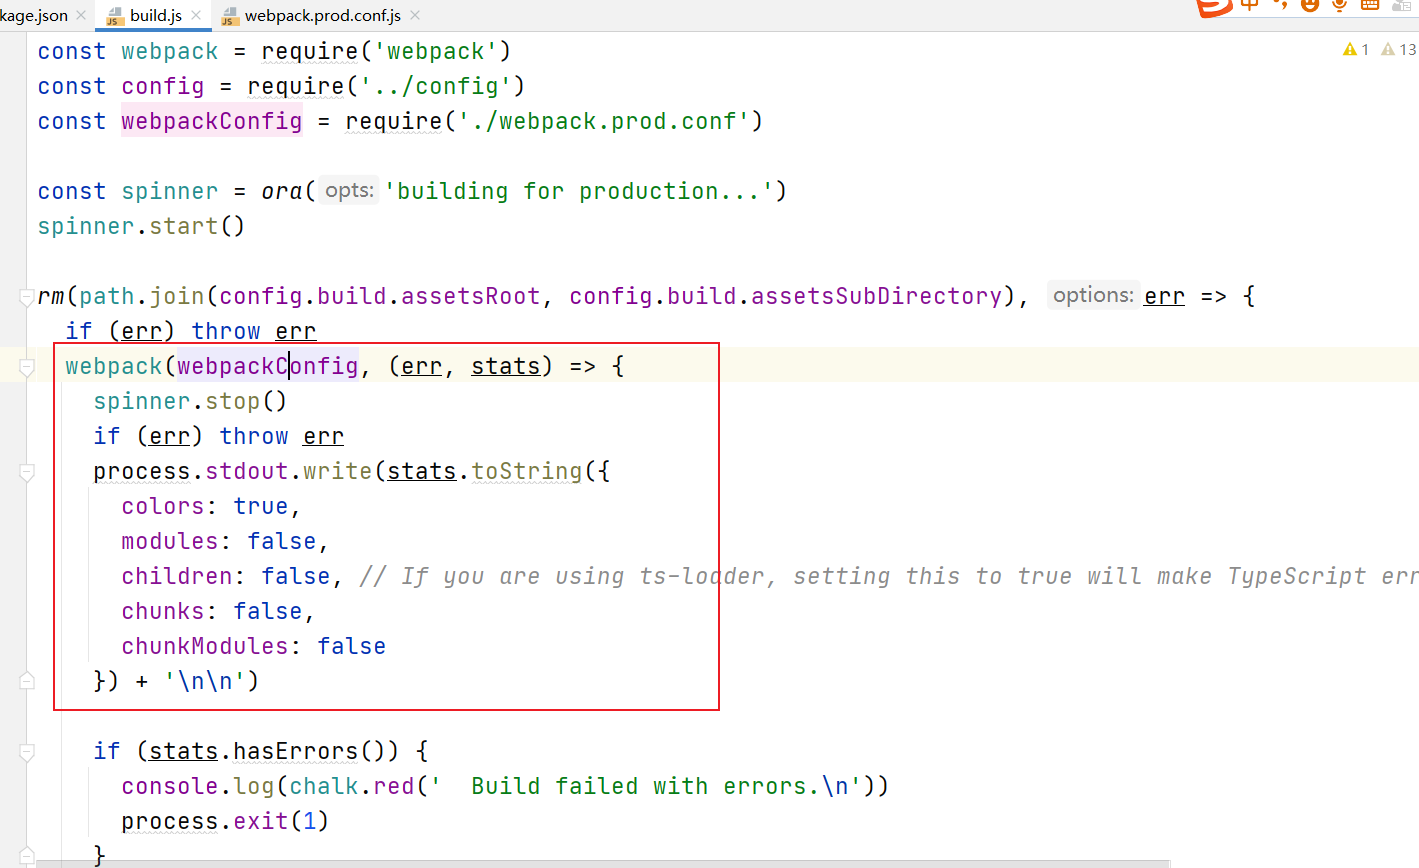Click the toString method call
Viewport: 1419px width, 868px height.
click(x=526, y=471)
